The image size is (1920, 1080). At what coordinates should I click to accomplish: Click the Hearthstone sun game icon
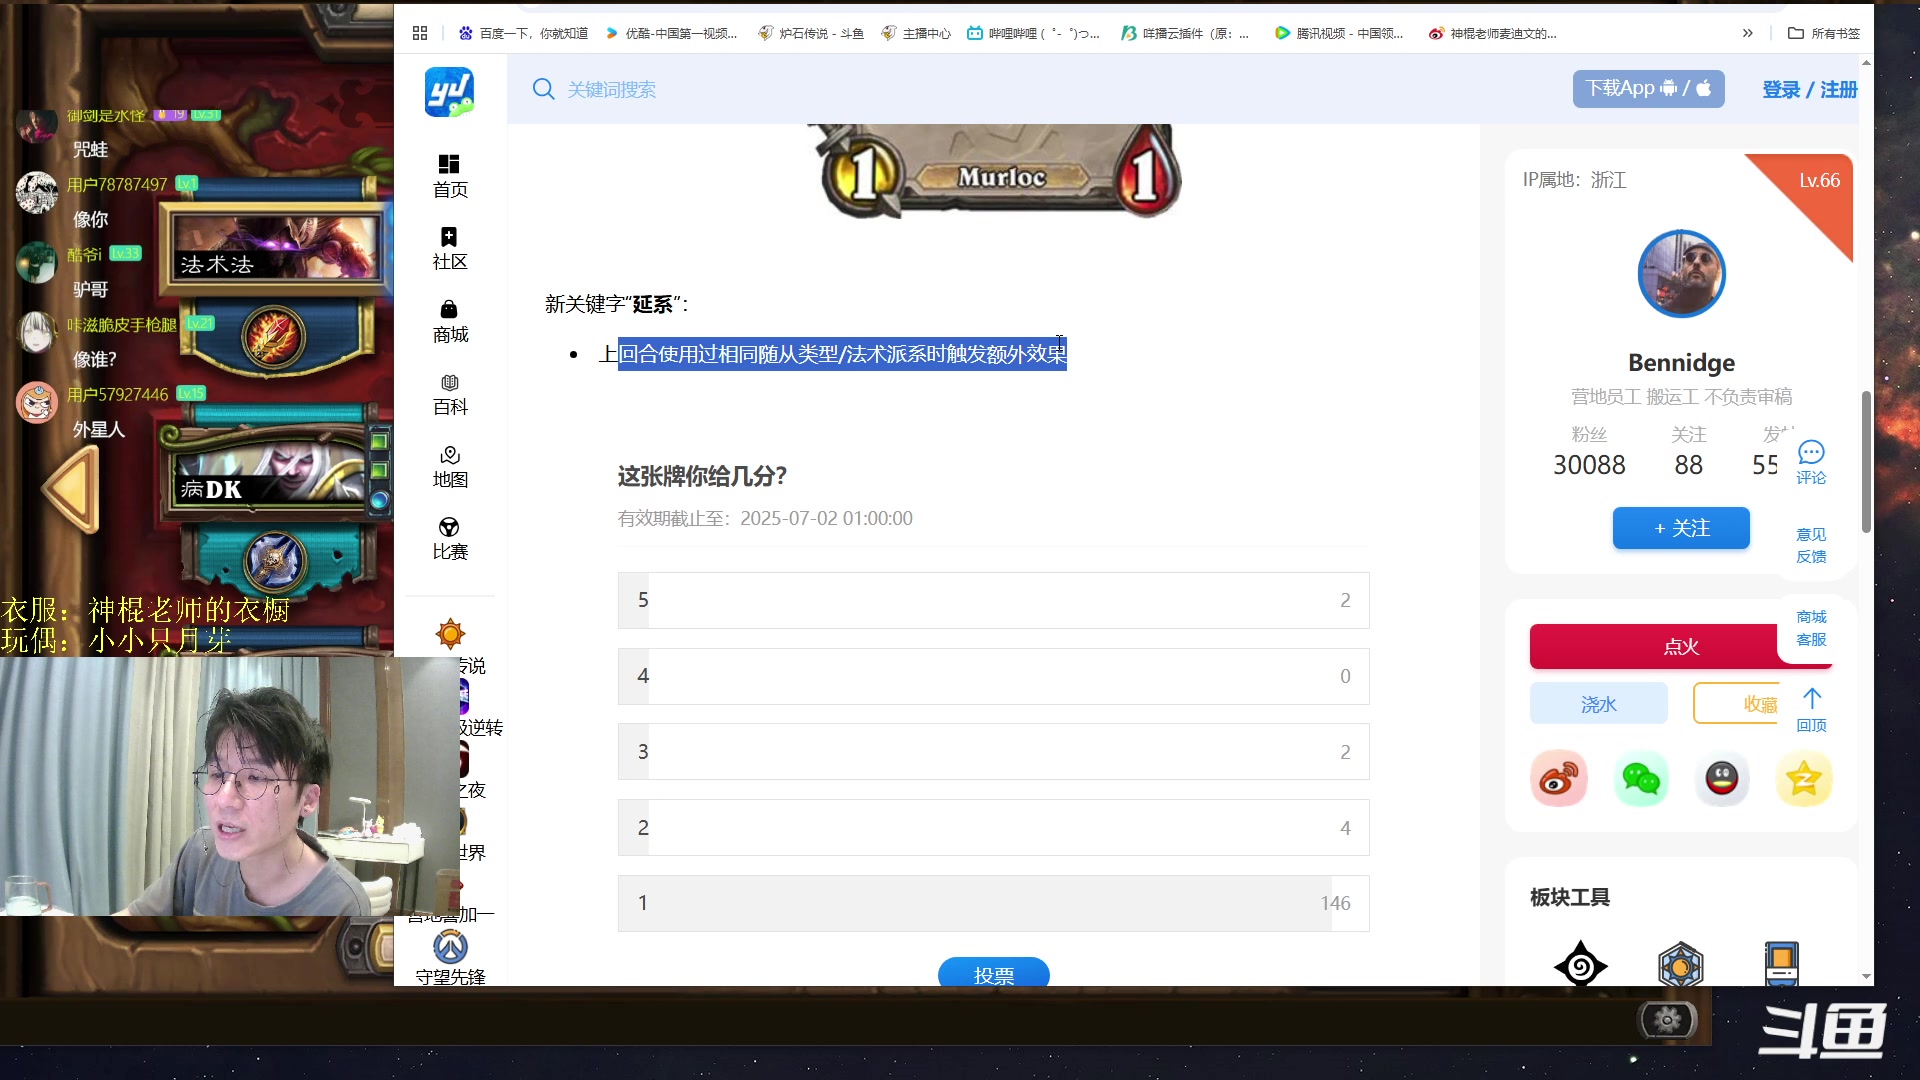point(450,633)
